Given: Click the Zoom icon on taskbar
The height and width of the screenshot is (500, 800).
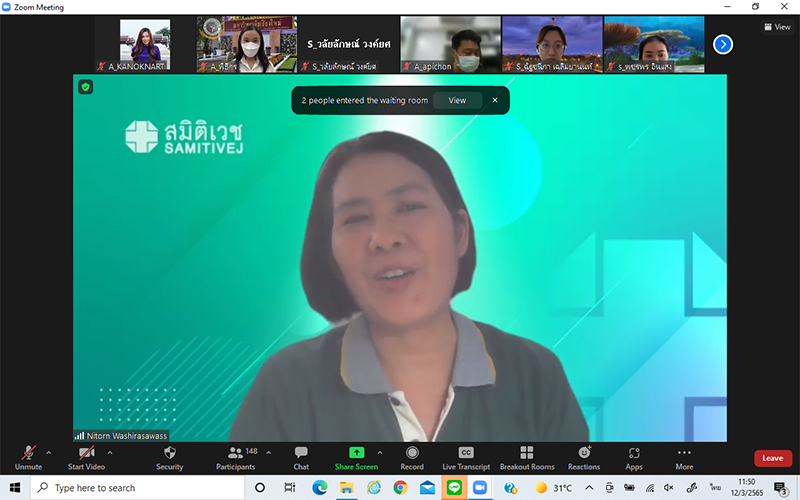Looking at the screenshot, I should pos(480,488).
